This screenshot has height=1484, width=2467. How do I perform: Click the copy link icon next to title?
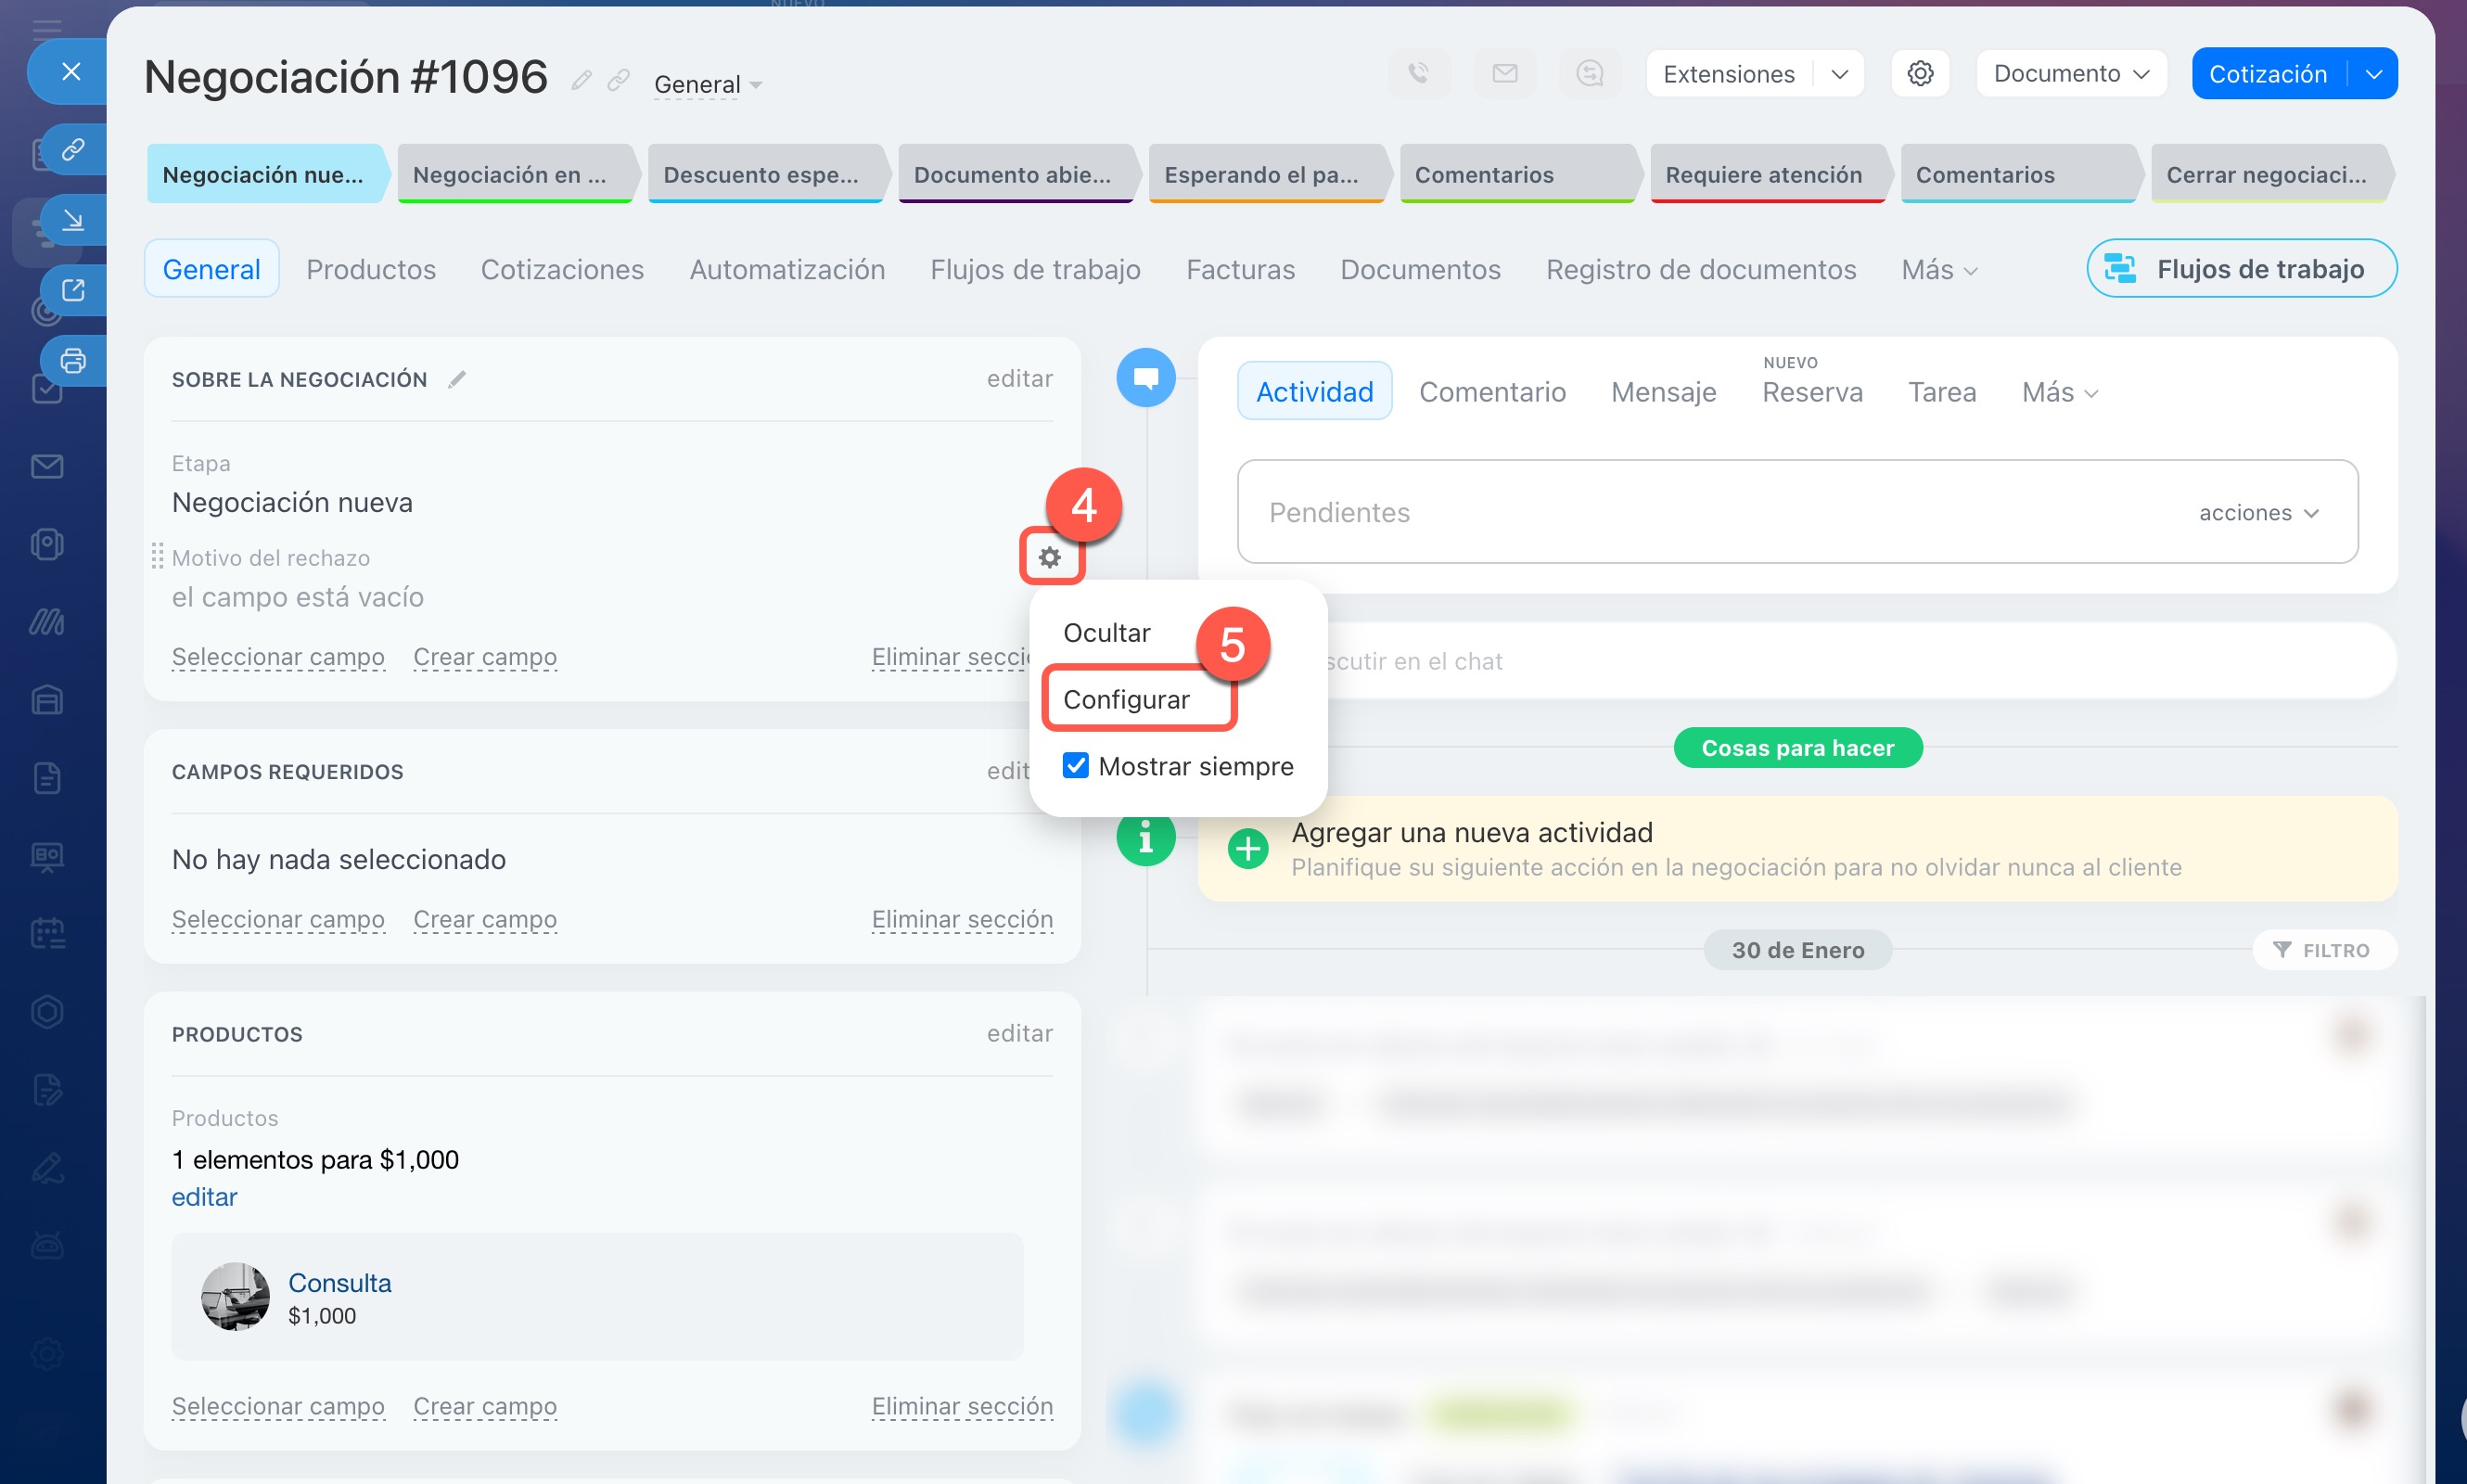[619, 79]
